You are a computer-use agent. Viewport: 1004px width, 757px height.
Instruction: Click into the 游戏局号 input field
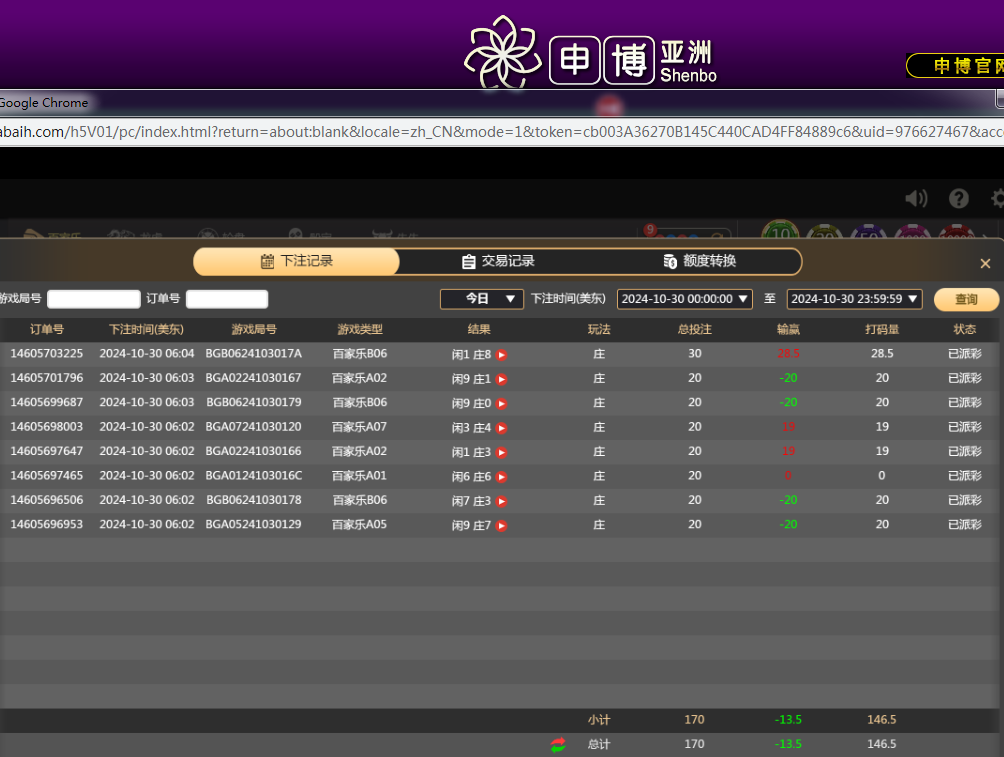click(x=94, y=299)
